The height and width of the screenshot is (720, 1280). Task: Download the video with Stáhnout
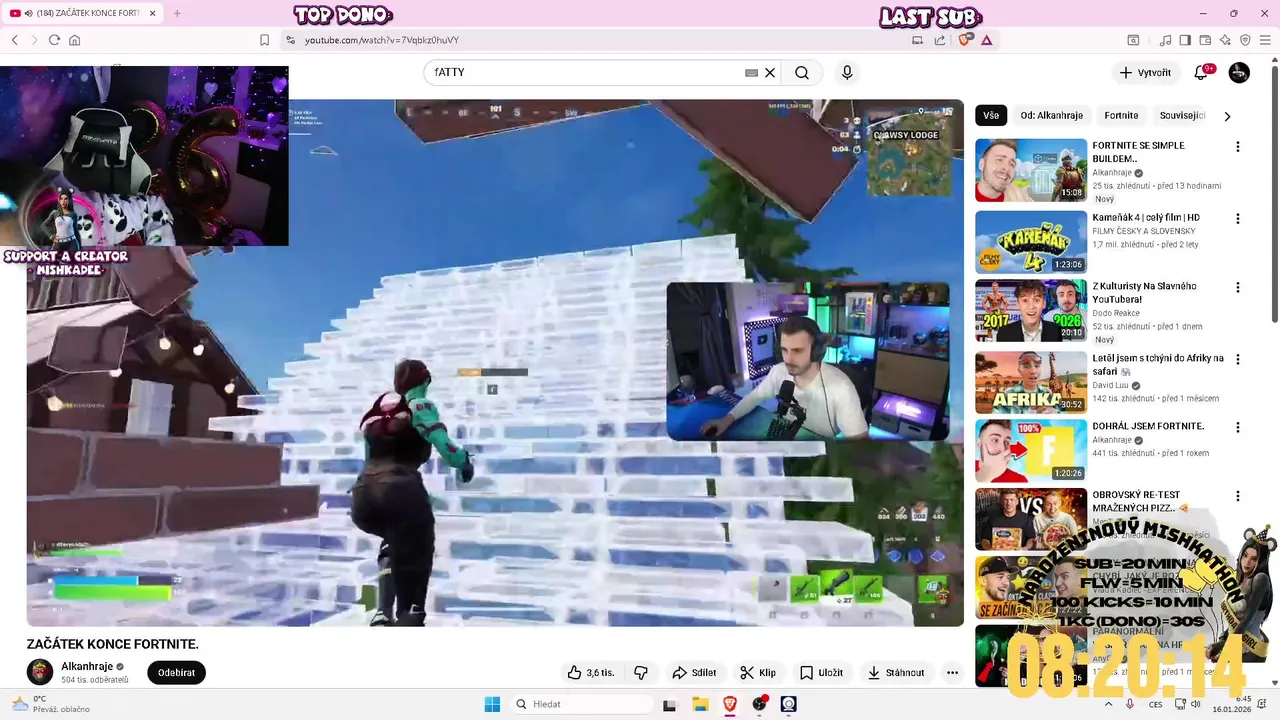[x=896, y=673]
